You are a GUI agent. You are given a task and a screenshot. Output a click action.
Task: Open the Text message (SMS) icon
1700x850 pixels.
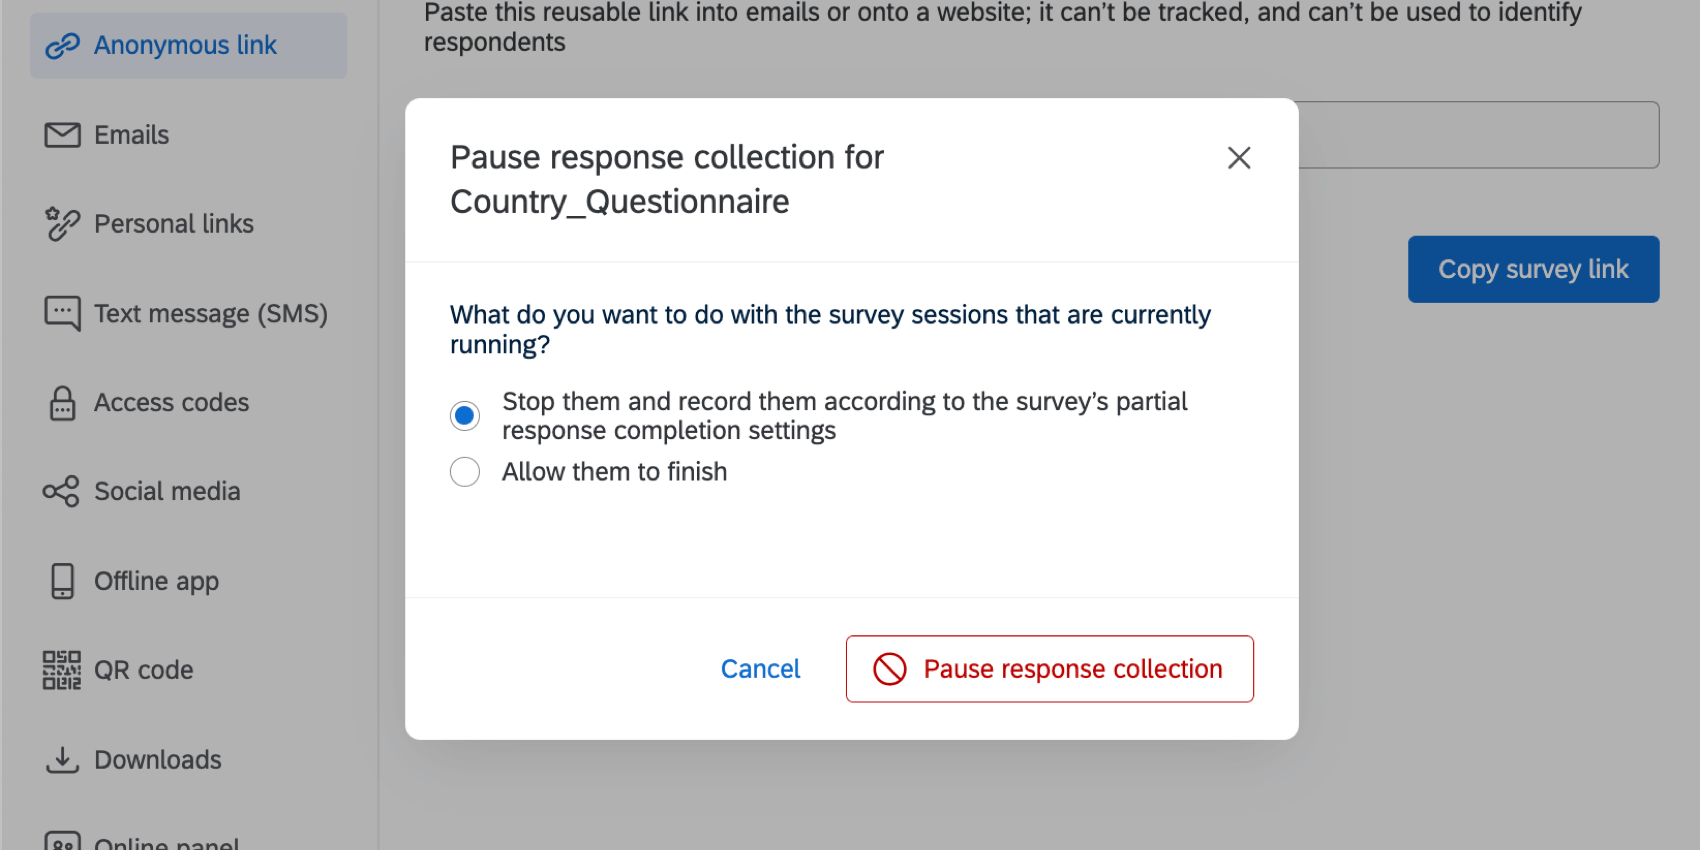pyautogui.click(x=62, y=313)
